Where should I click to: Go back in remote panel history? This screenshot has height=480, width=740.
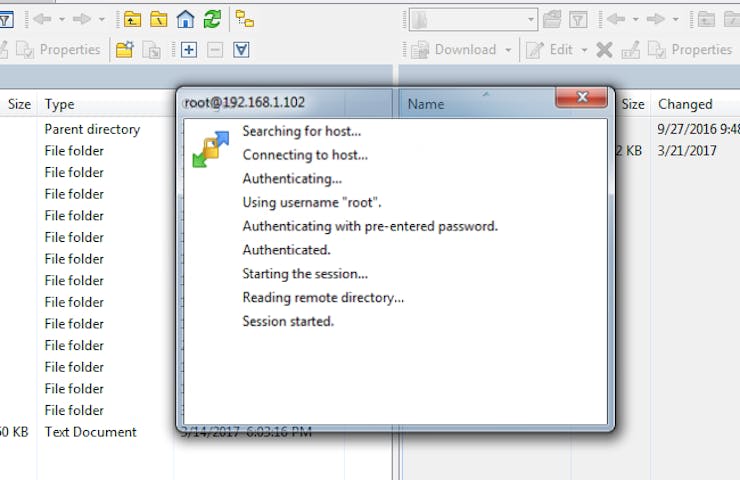[x=616, y=19]
